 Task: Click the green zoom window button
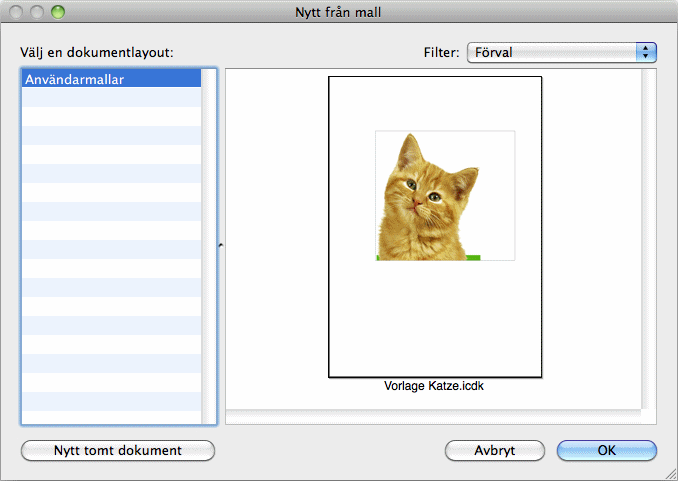point(58,12)
